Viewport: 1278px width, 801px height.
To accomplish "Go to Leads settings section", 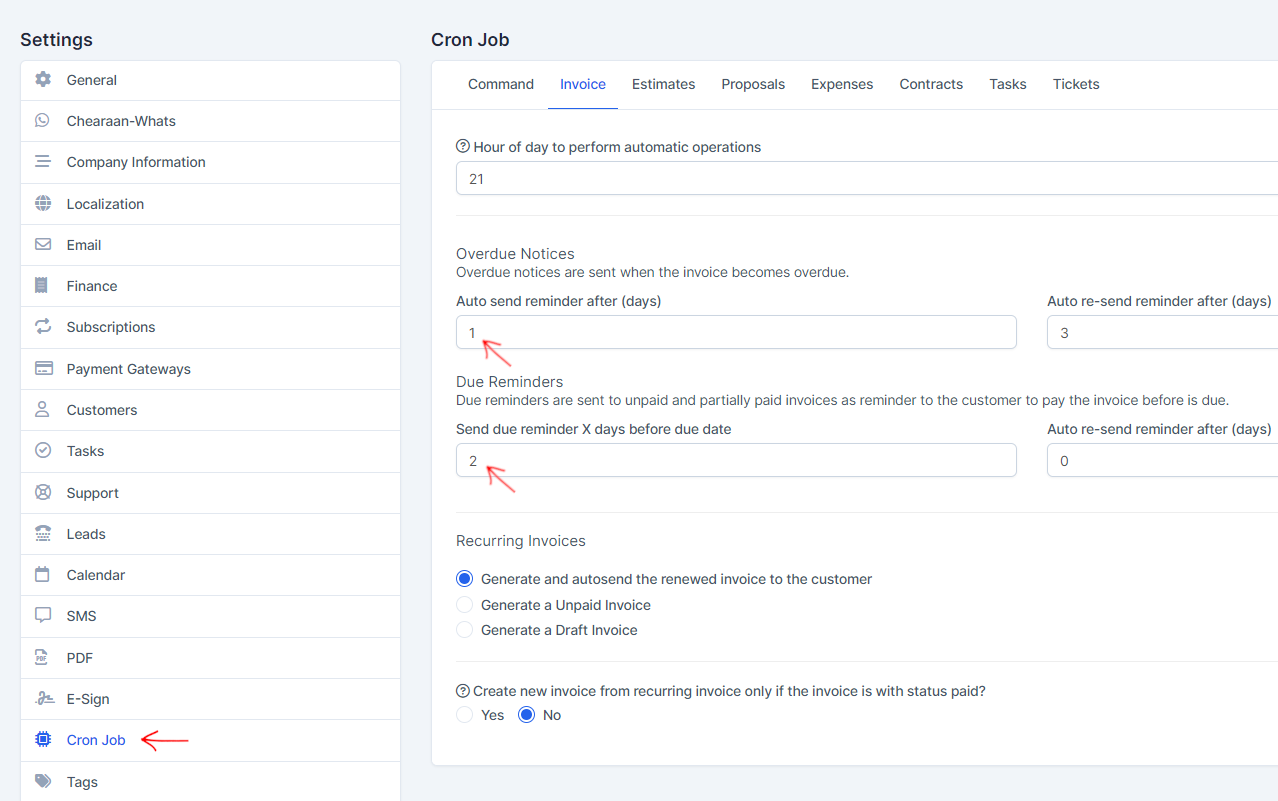I will pos(86,534).
